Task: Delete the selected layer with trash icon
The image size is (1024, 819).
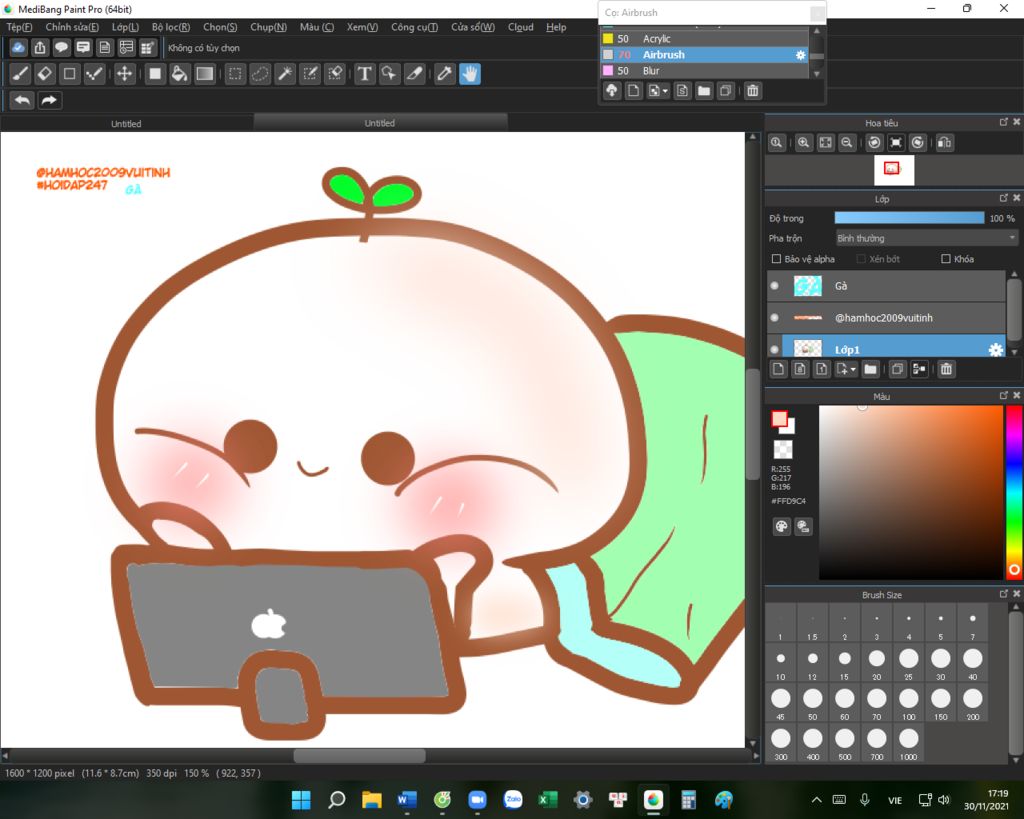Action: [946, 369]
